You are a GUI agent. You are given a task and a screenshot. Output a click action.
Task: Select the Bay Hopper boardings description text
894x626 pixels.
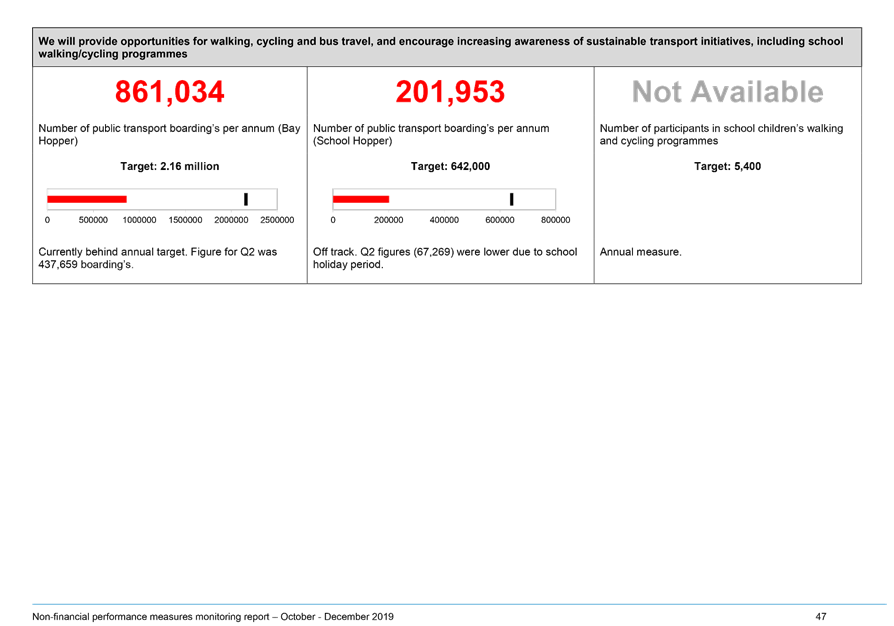tap(169, 135)
